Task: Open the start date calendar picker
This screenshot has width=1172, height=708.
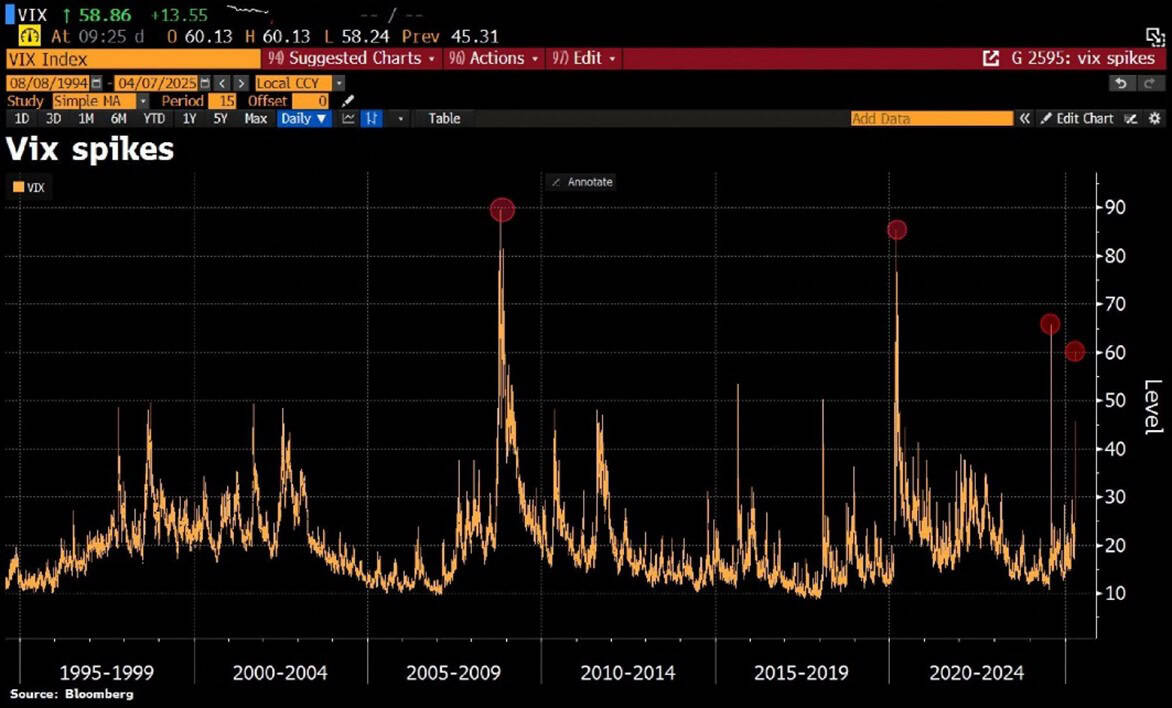Action: pyautogui.click(x=97, y=83)
